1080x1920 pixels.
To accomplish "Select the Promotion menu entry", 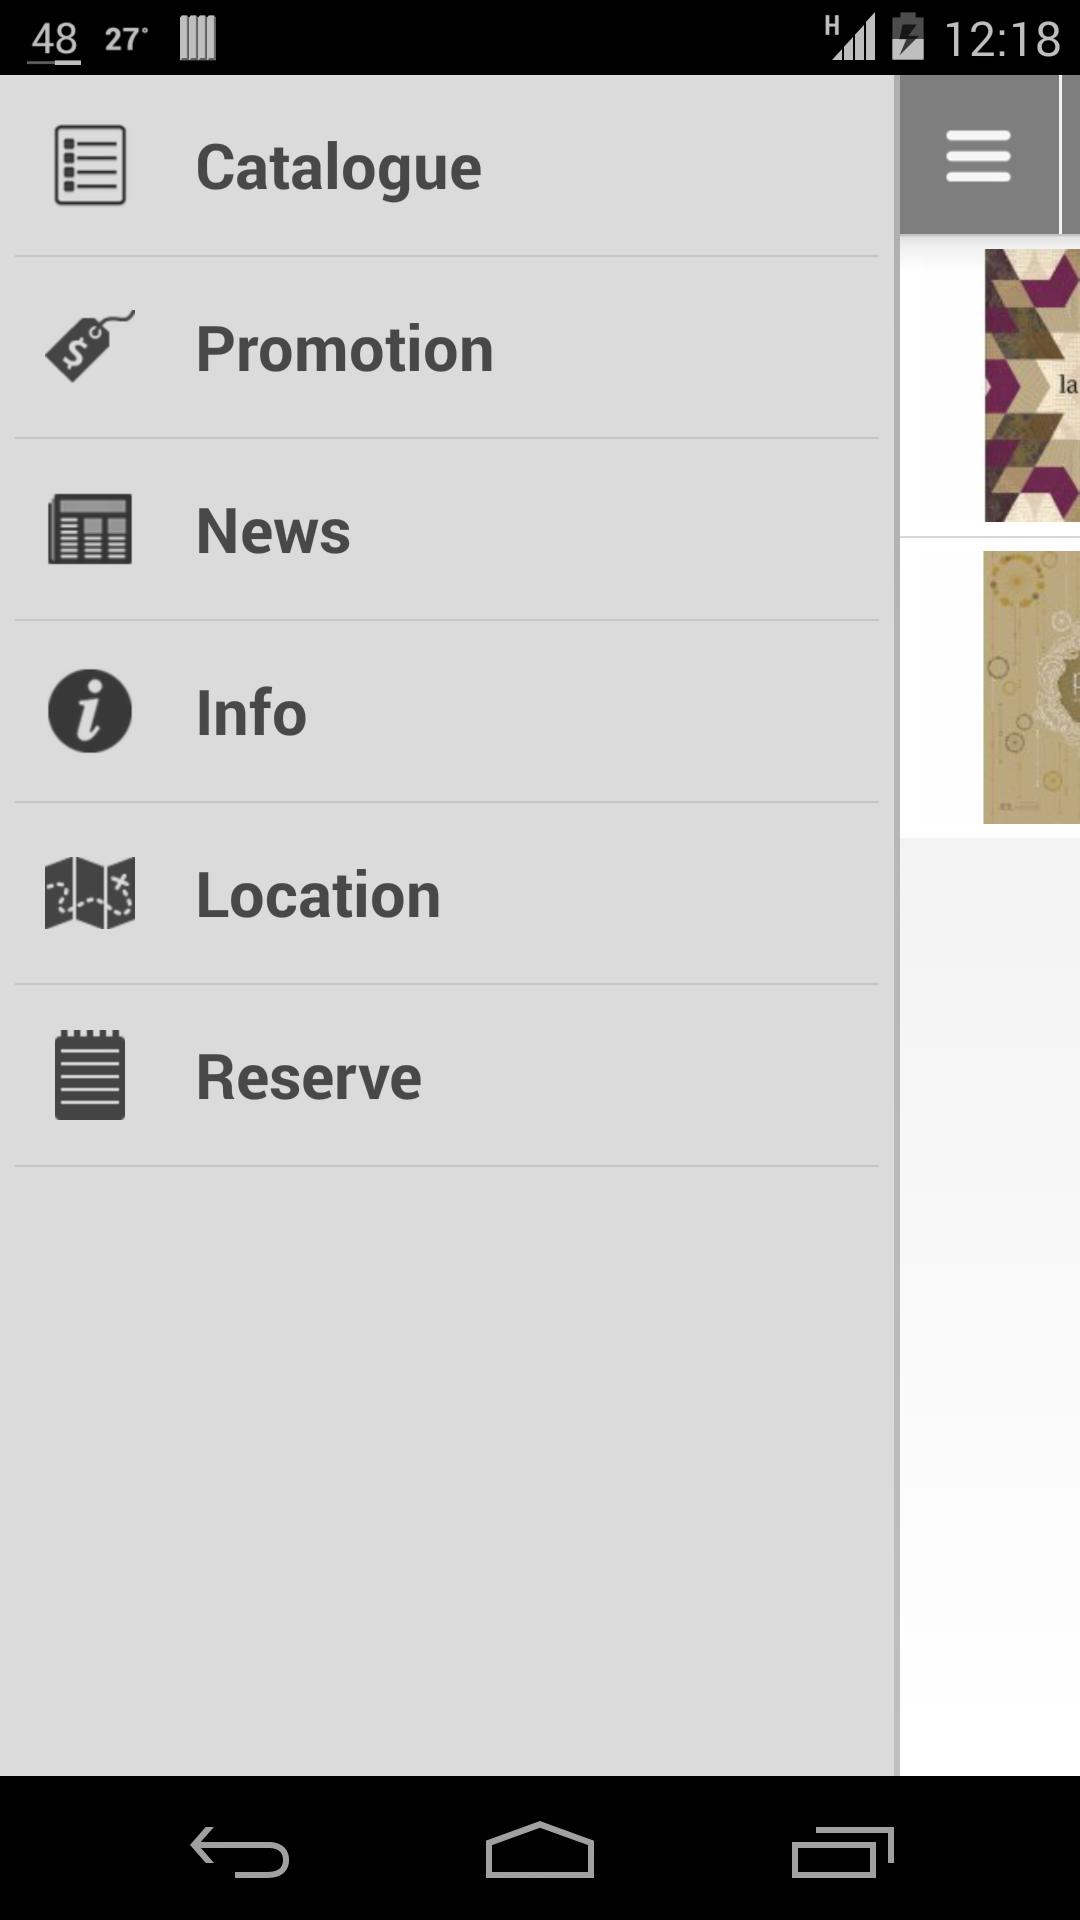I will pyautogui.click(x=345, y=349).
